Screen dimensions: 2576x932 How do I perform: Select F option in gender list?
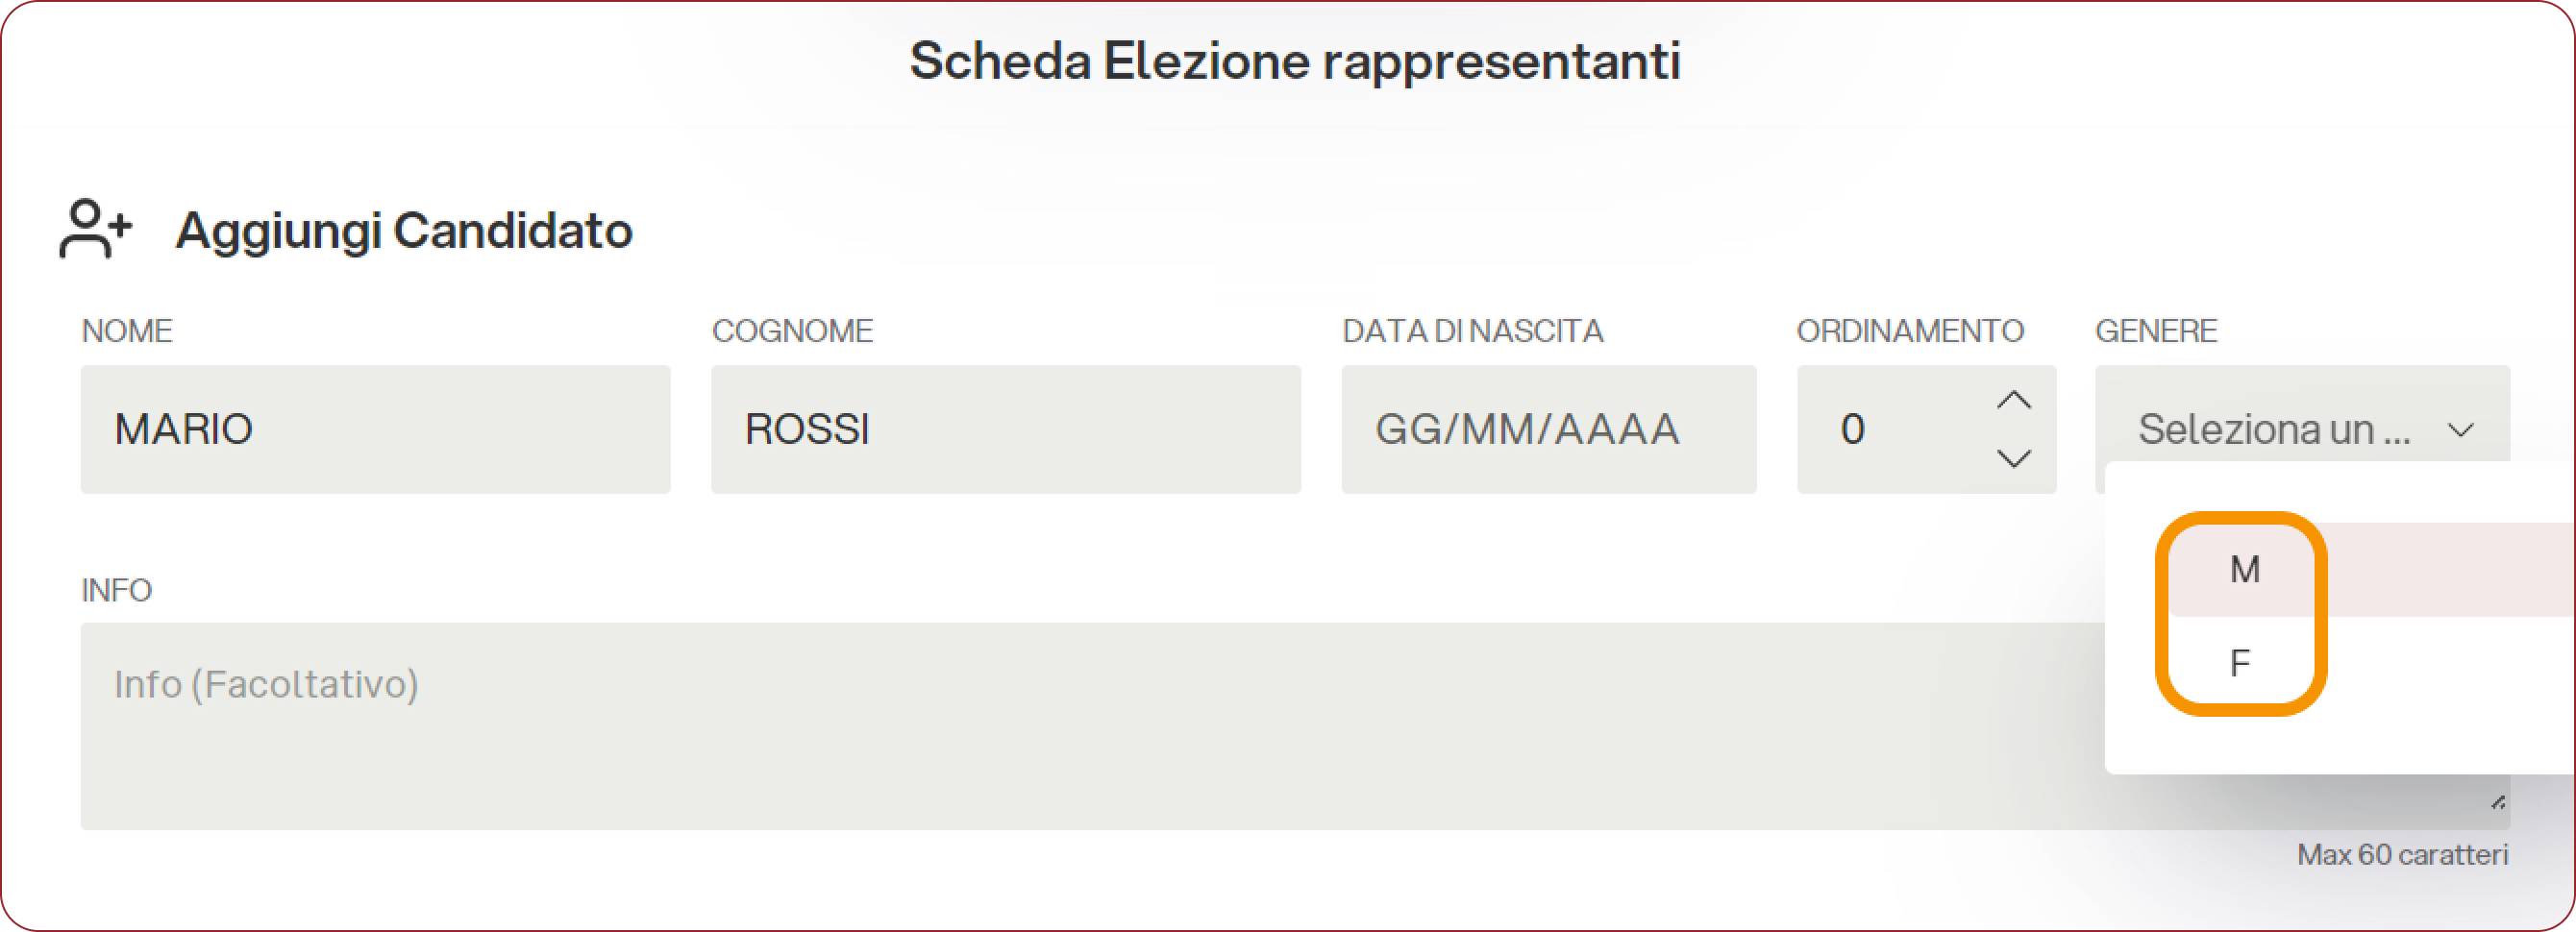pyautogui.click(x=2240, y=662)
